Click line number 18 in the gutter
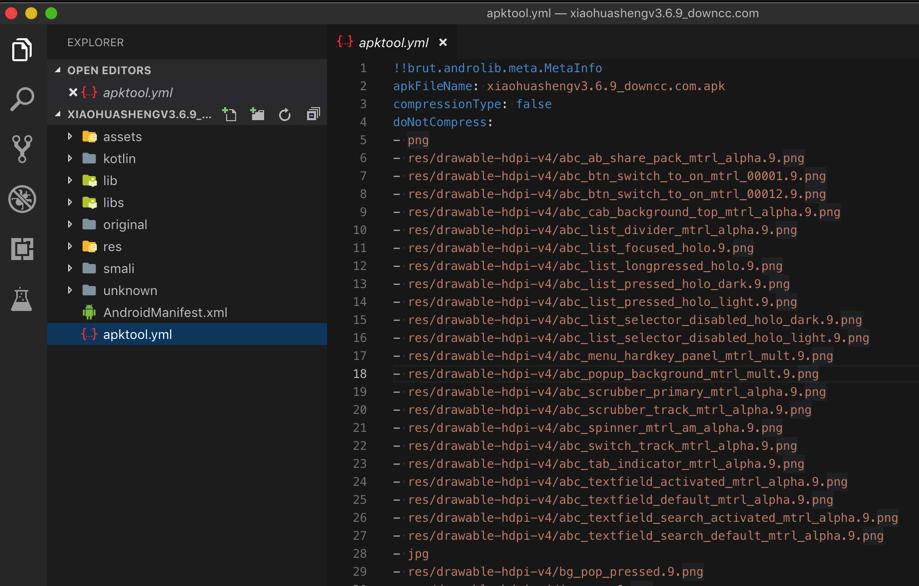 click(x=360, y=374)
